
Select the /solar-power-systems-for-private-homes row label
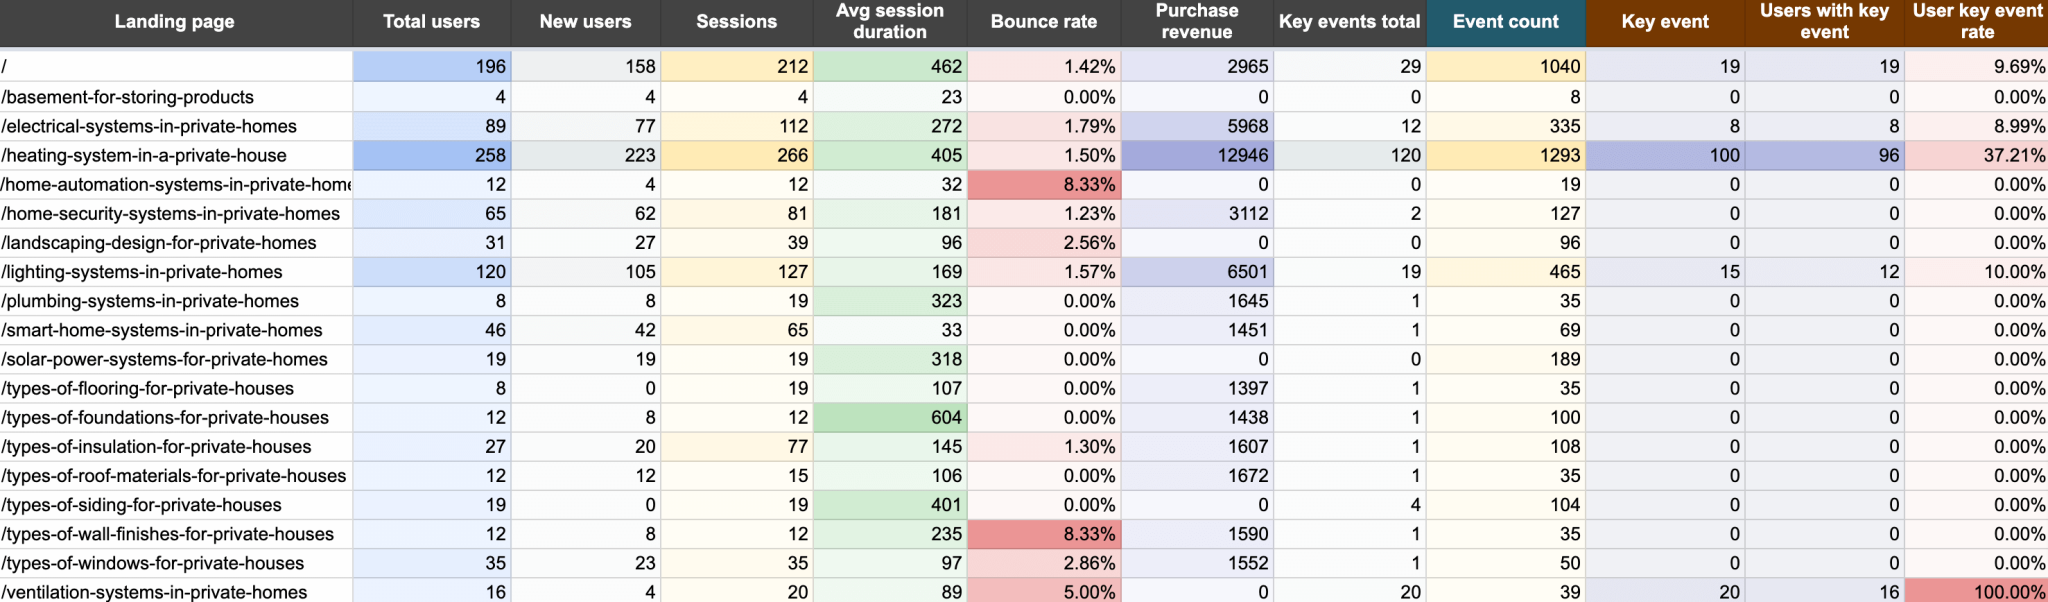coord(164,360)
